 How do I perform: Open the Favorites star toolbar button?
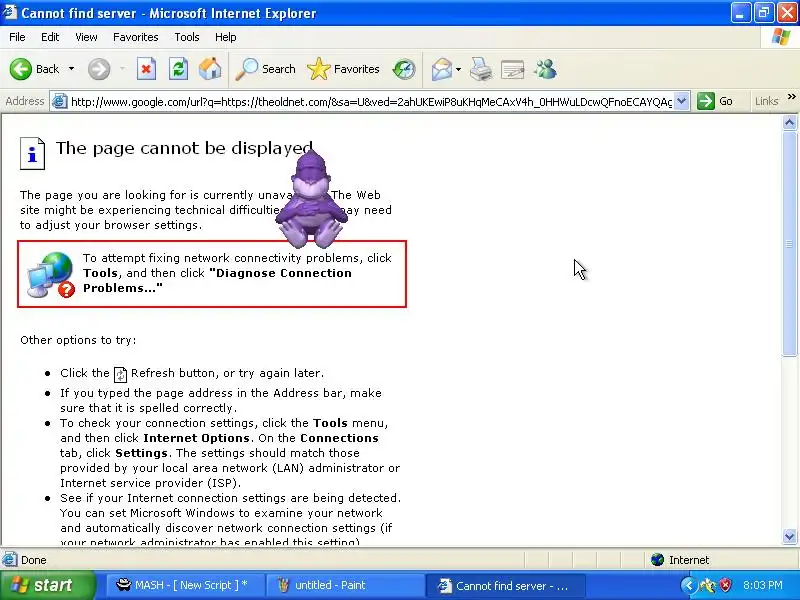point(343,69)
